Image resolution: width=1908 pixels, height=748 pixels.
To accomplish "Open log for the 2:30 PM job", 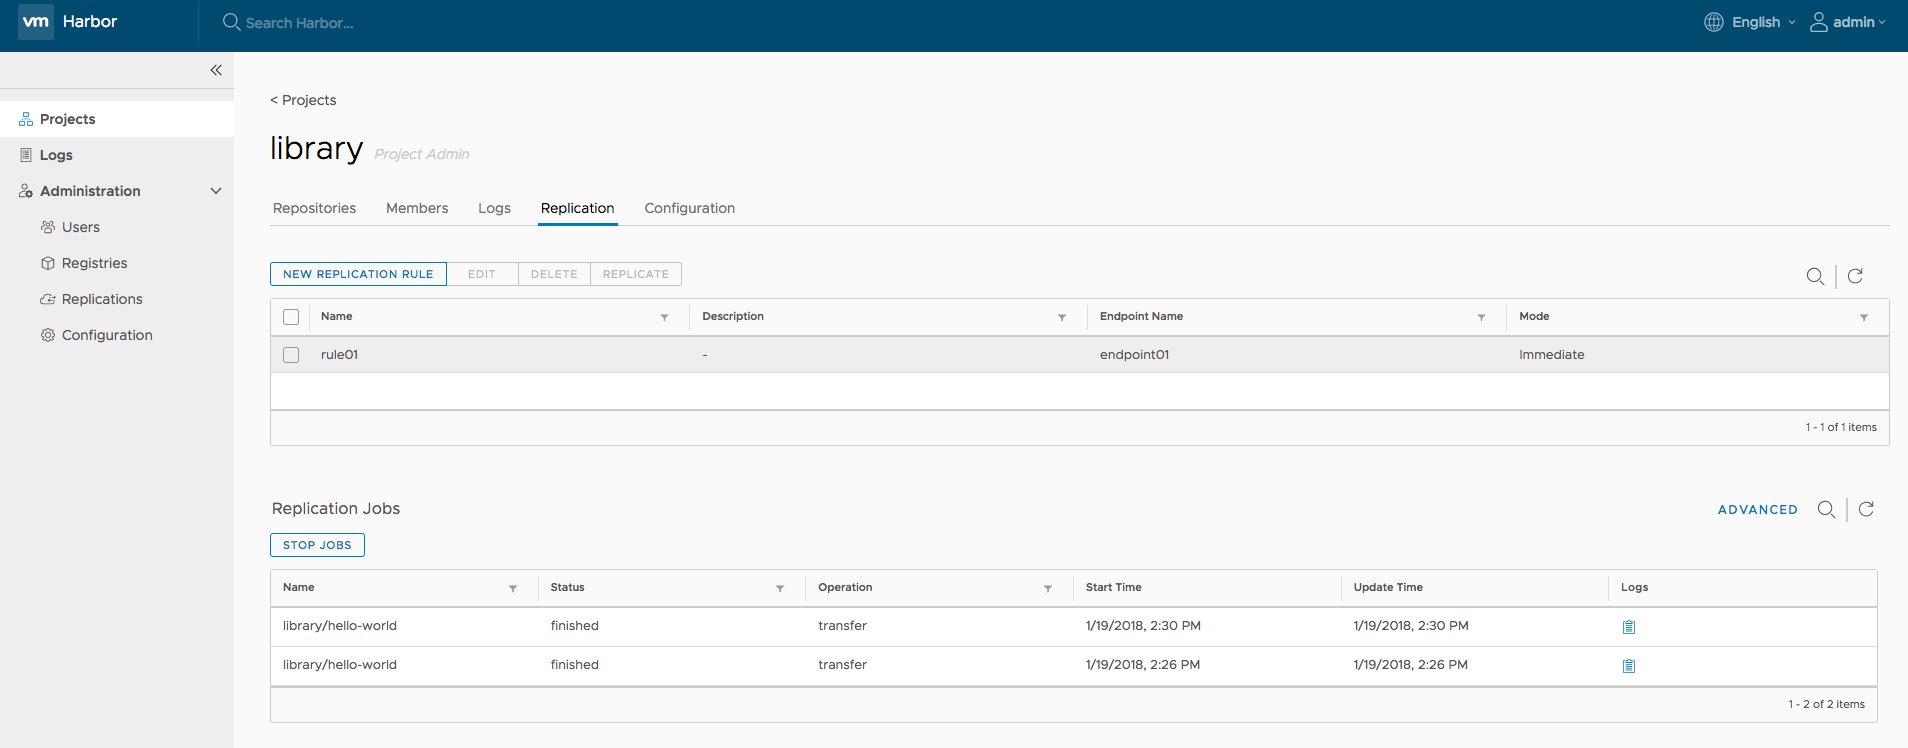I will point(1629,627).
